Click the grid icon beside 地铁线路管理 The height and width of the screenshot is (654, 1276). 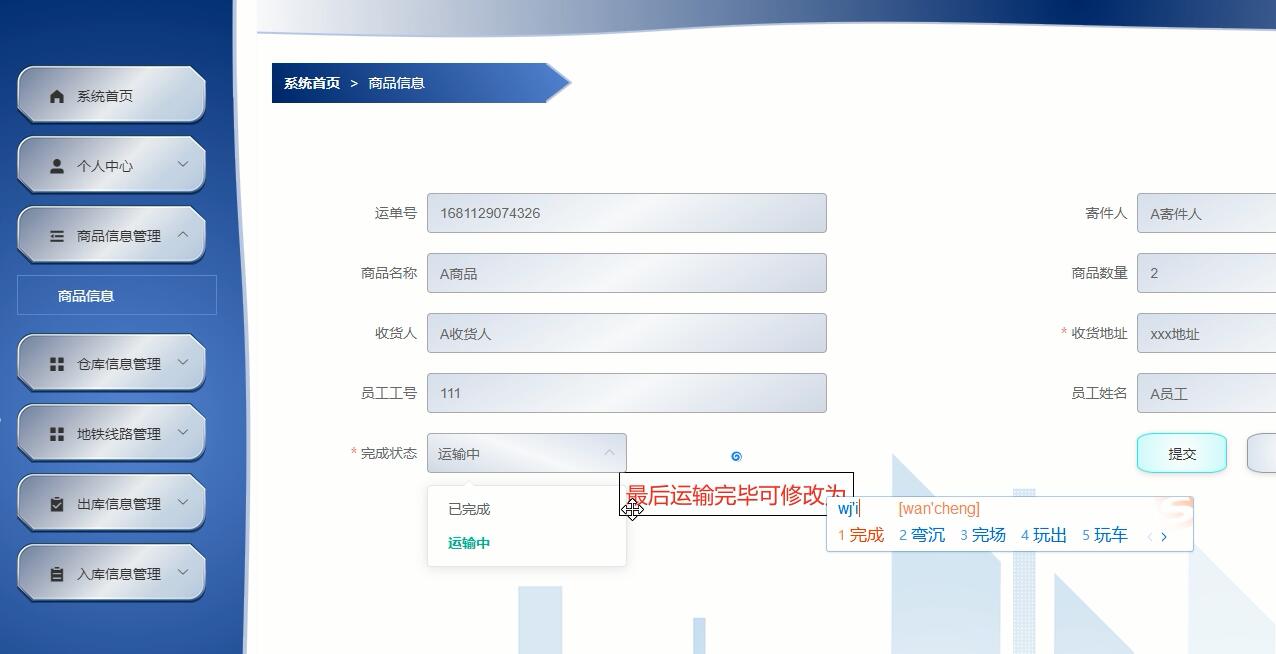tap(57, 434)
